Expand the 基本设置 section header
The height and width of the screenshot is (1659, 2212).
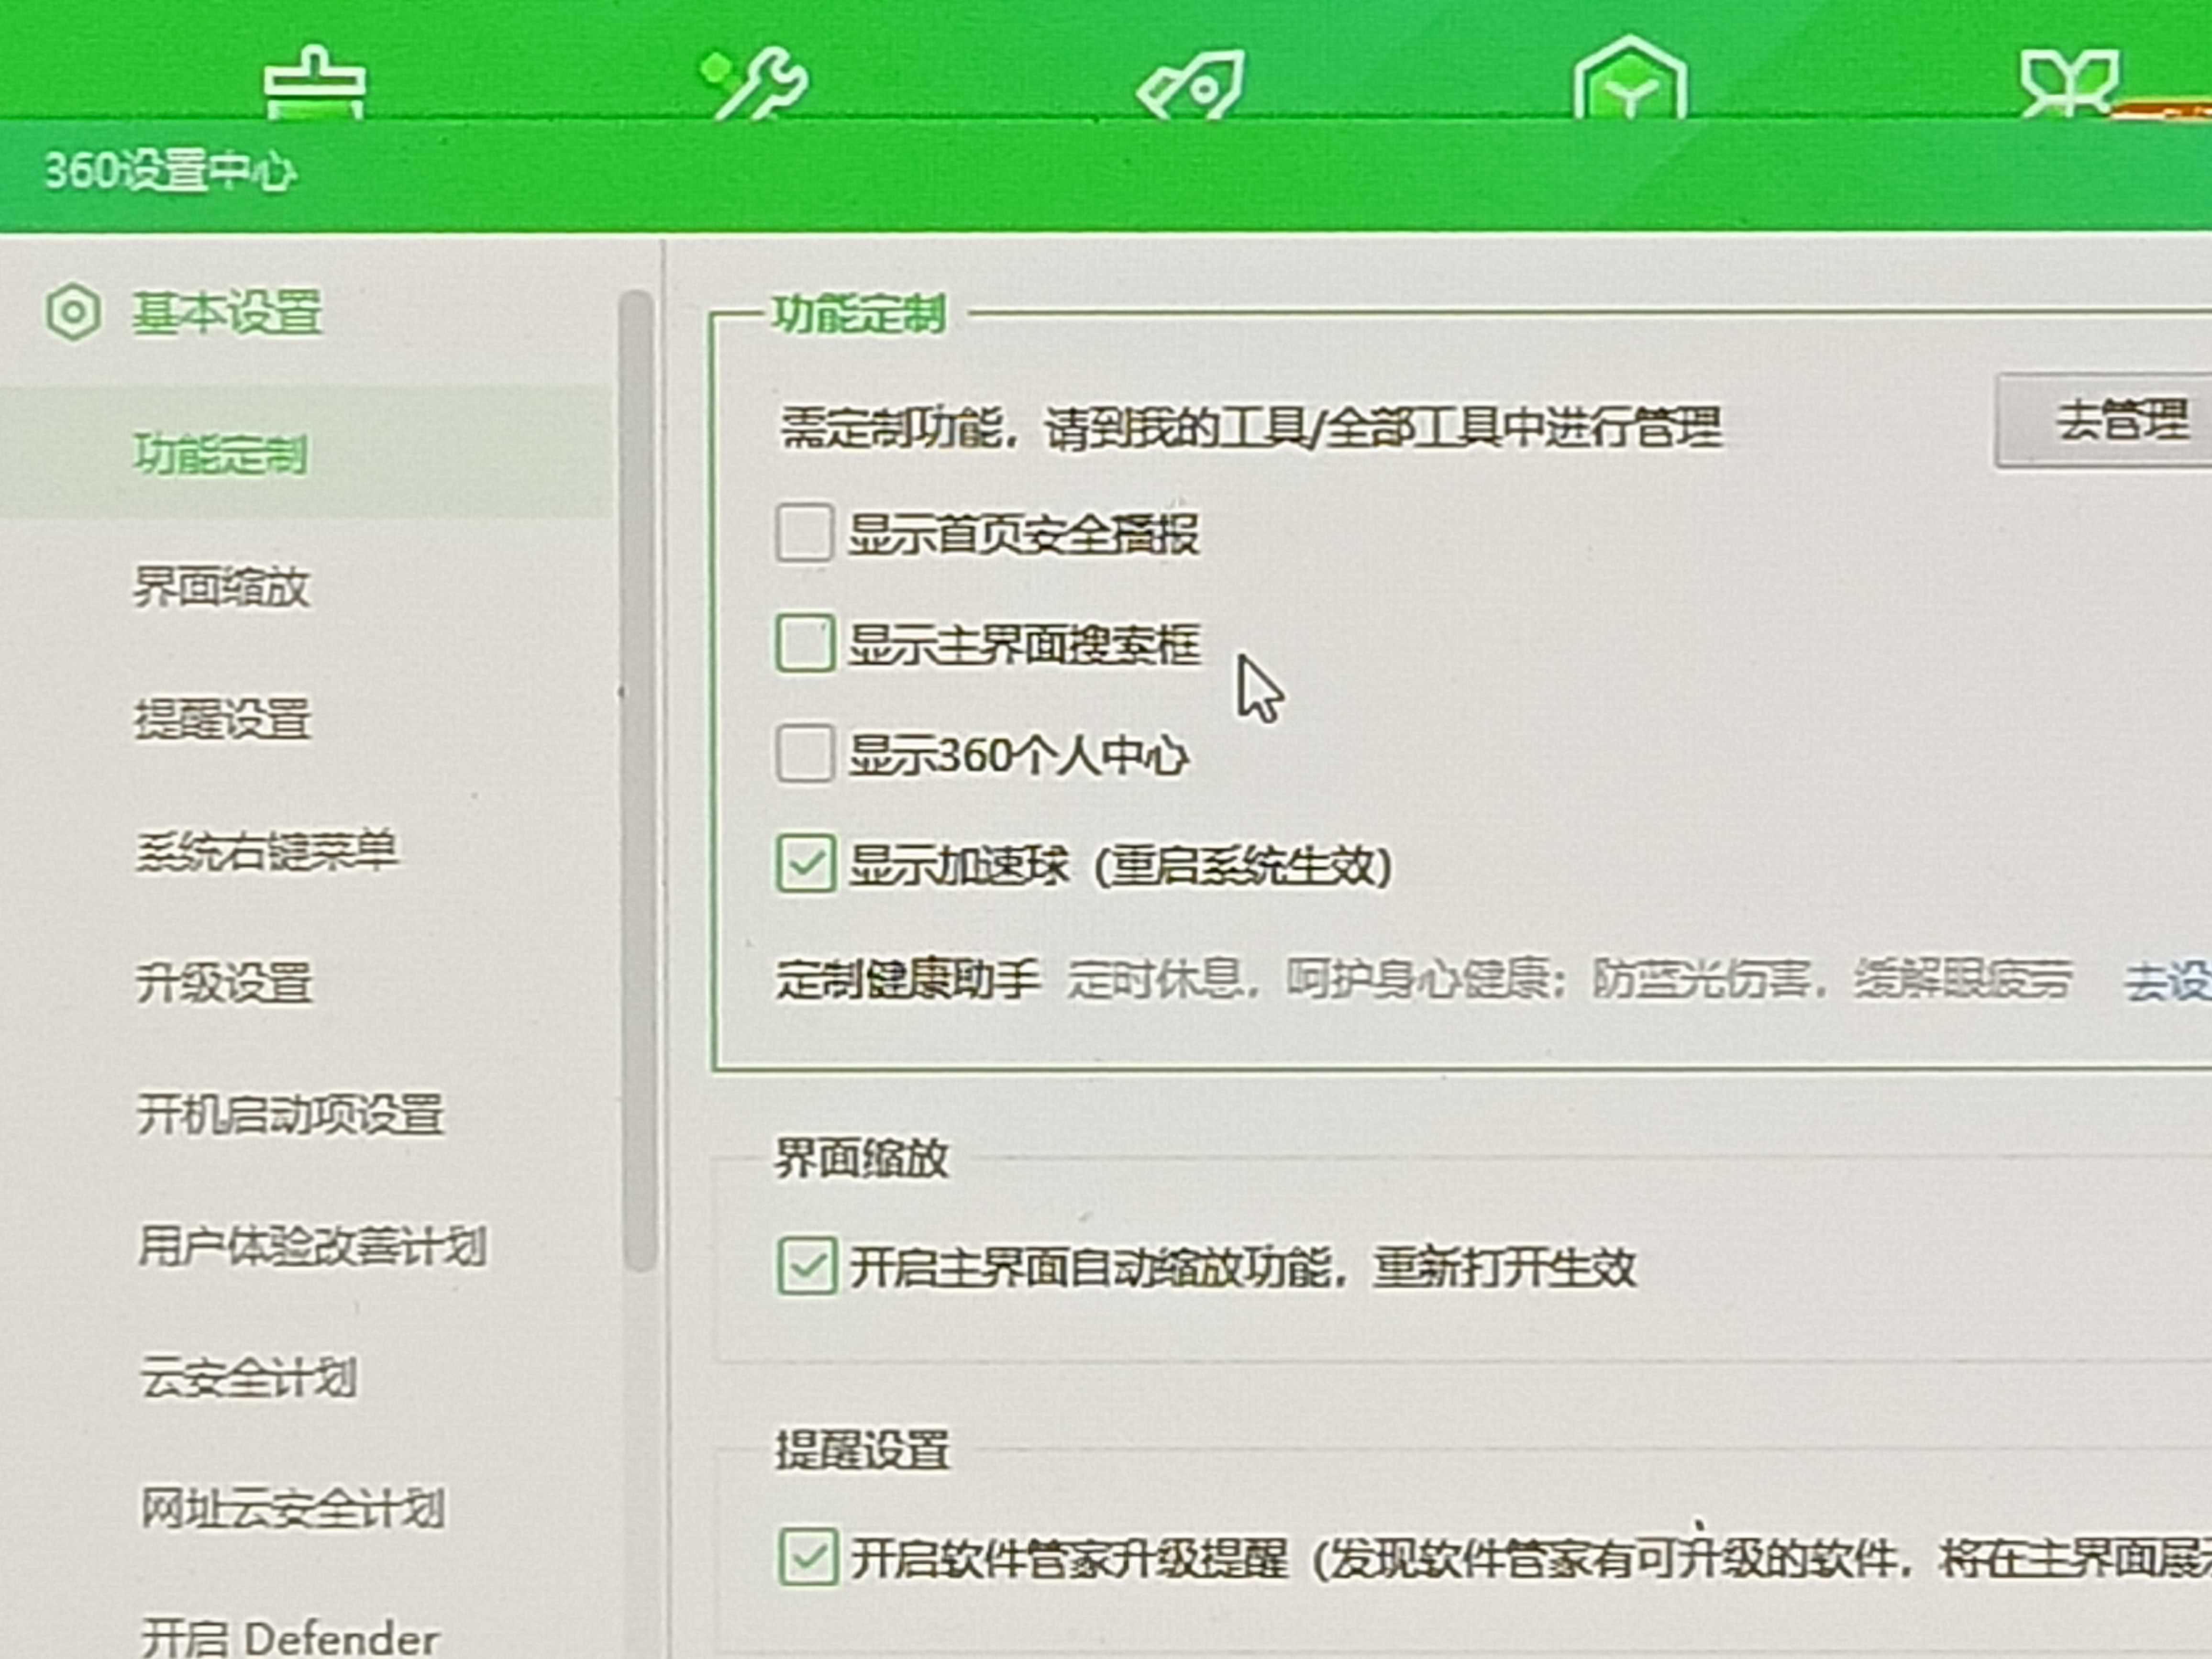tap(227, 313)
